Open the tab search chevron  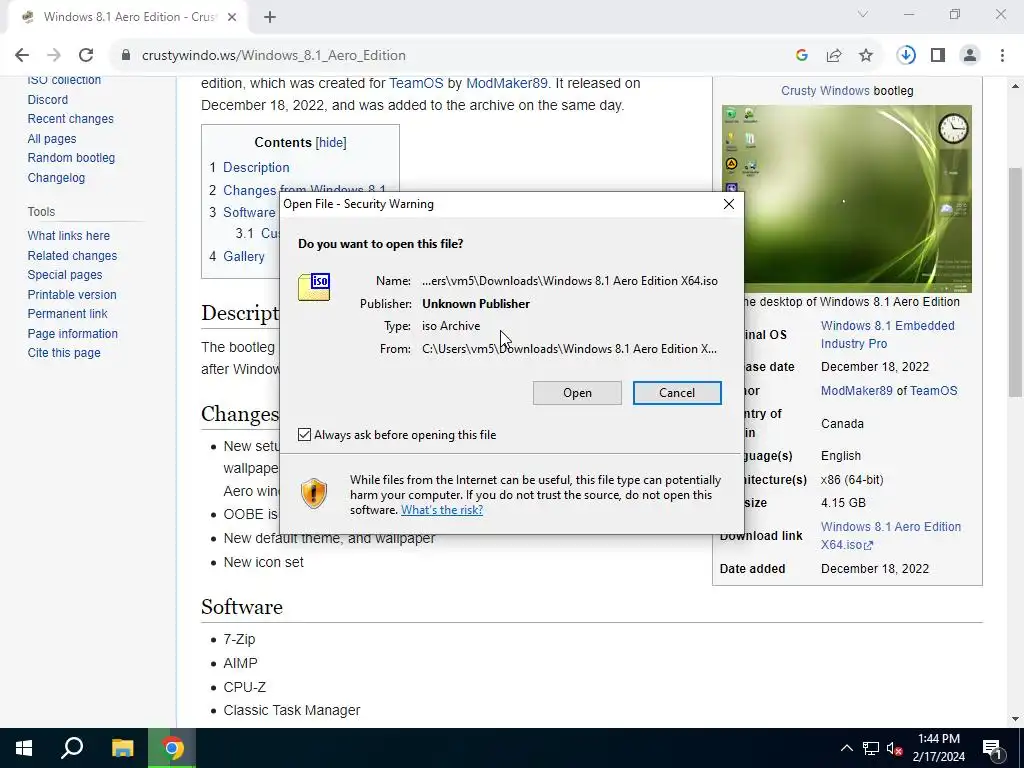(863, 14)
